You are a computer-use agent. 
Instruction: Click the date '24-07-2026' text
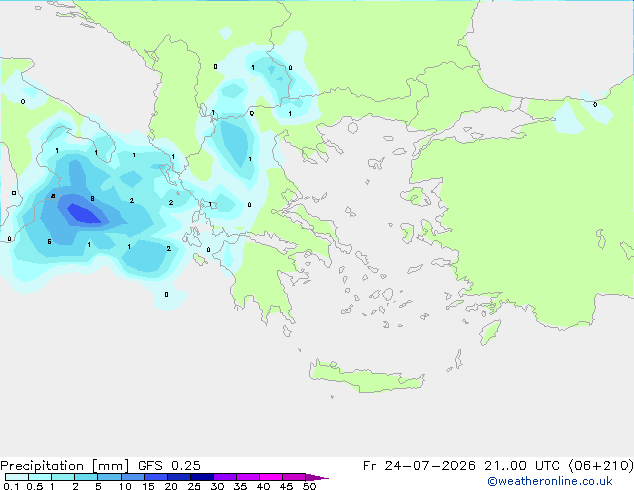430,466
